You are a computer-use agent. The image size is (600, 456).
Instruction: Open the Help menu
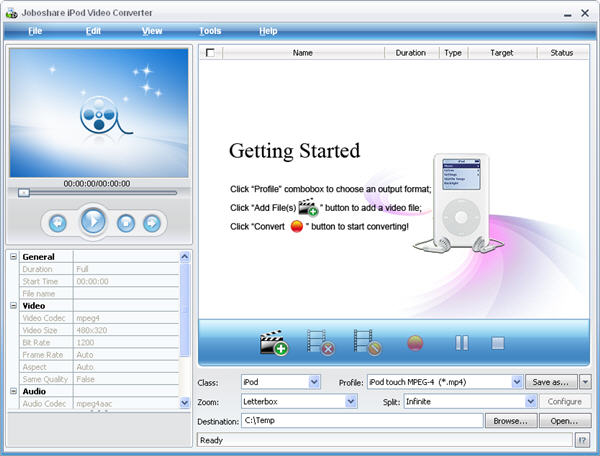268,31
